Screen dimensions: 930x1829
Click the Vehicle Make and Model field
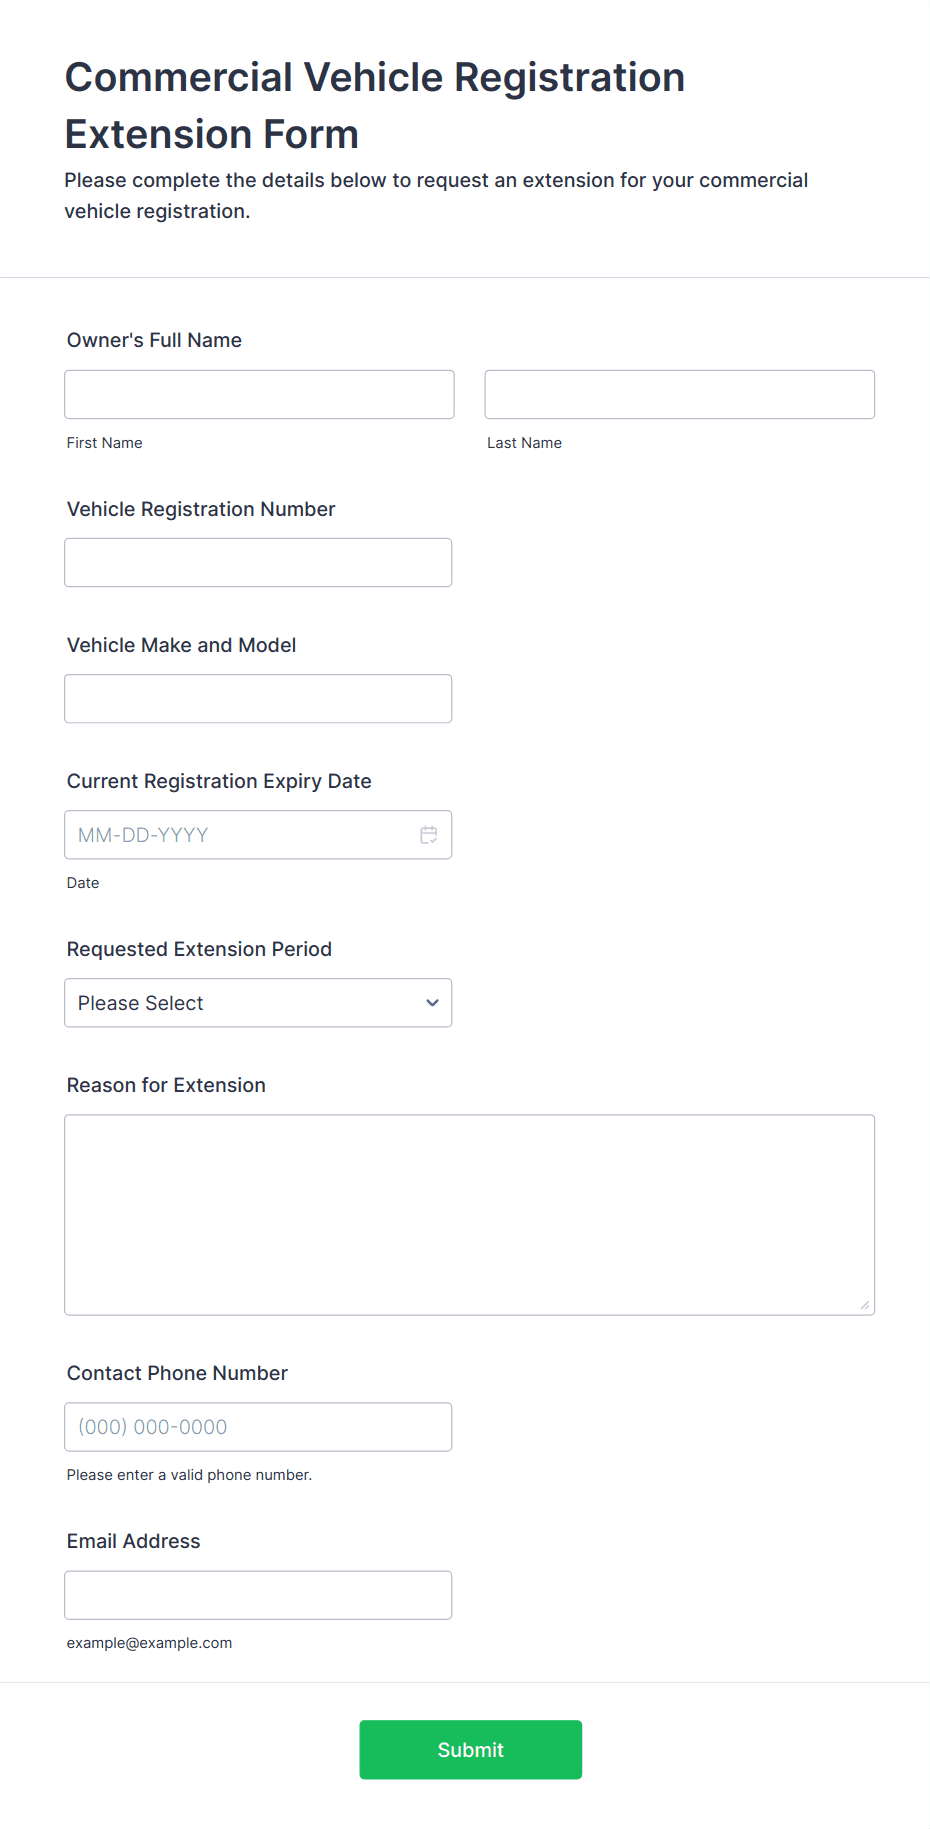click(x=258, y=699)
